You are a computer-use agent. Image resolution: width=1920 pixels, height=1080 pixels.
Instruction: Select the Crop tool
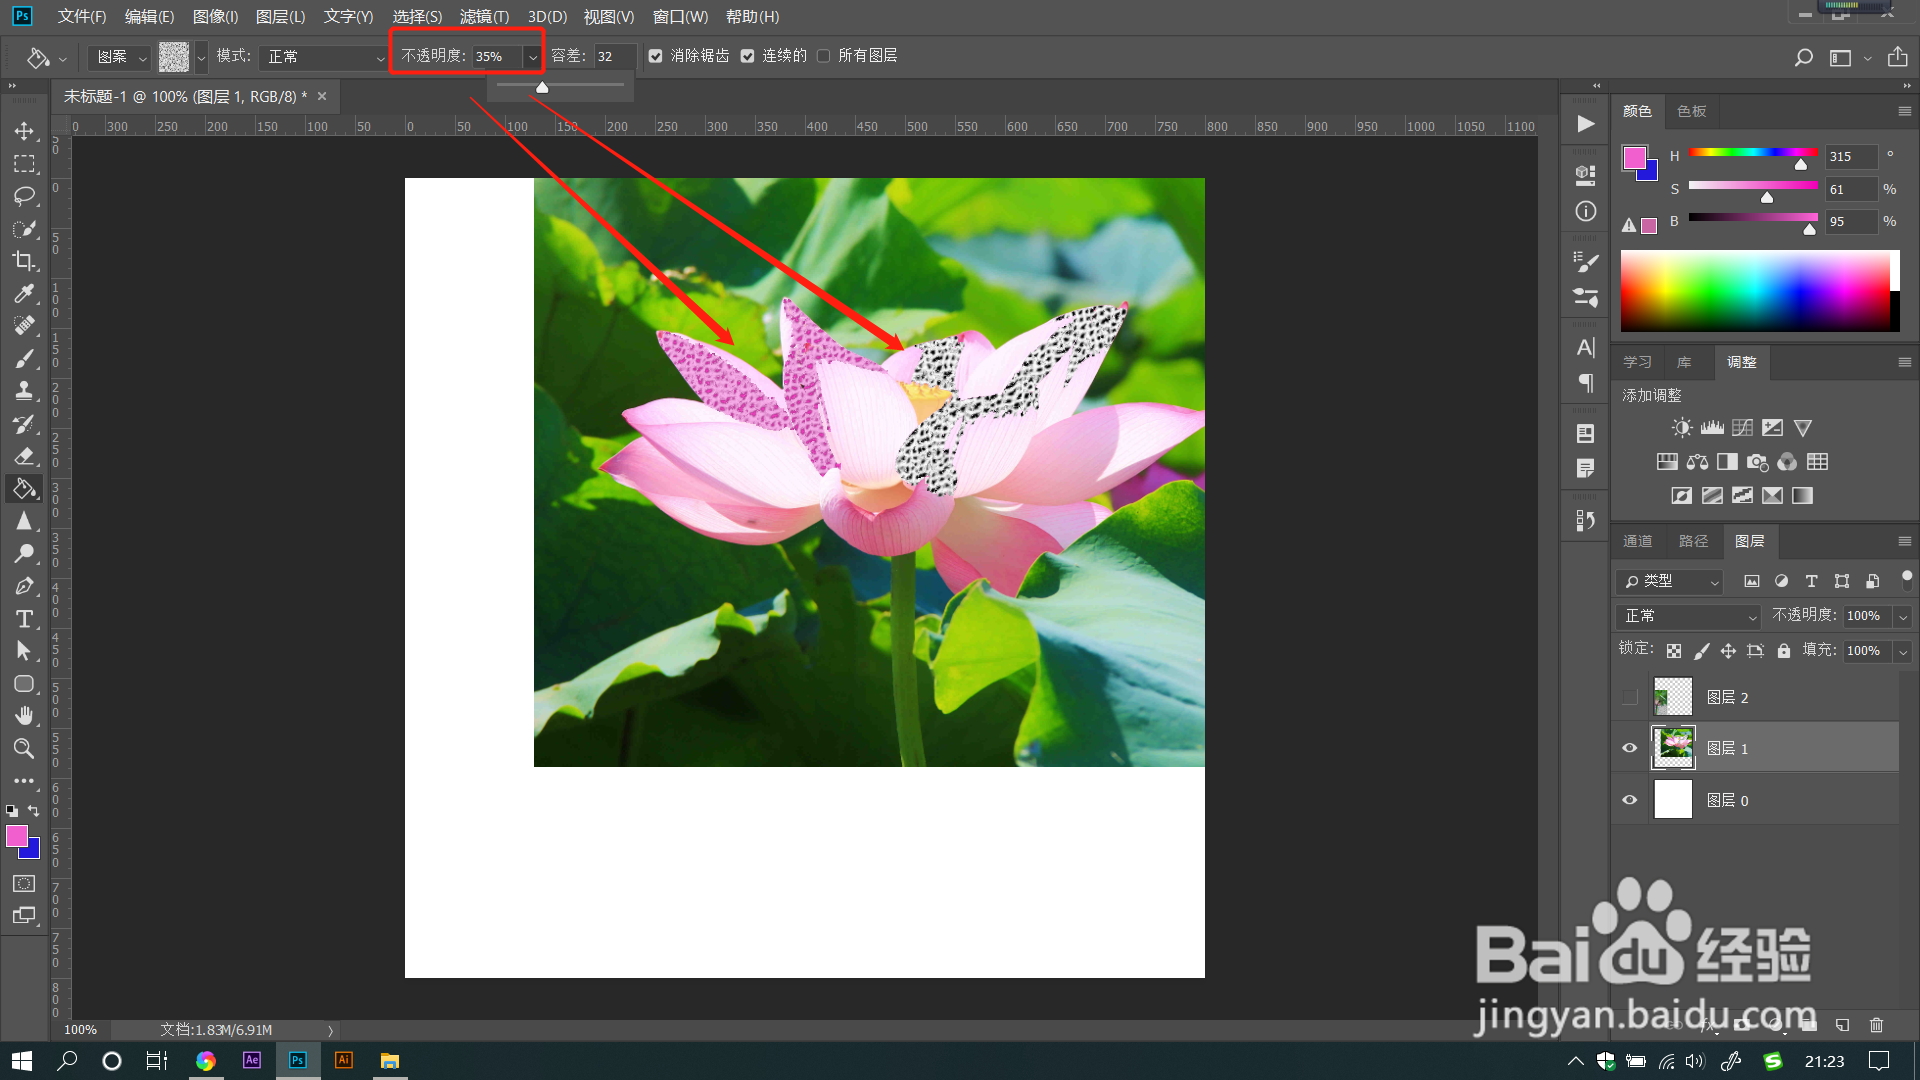coord(24,261)
